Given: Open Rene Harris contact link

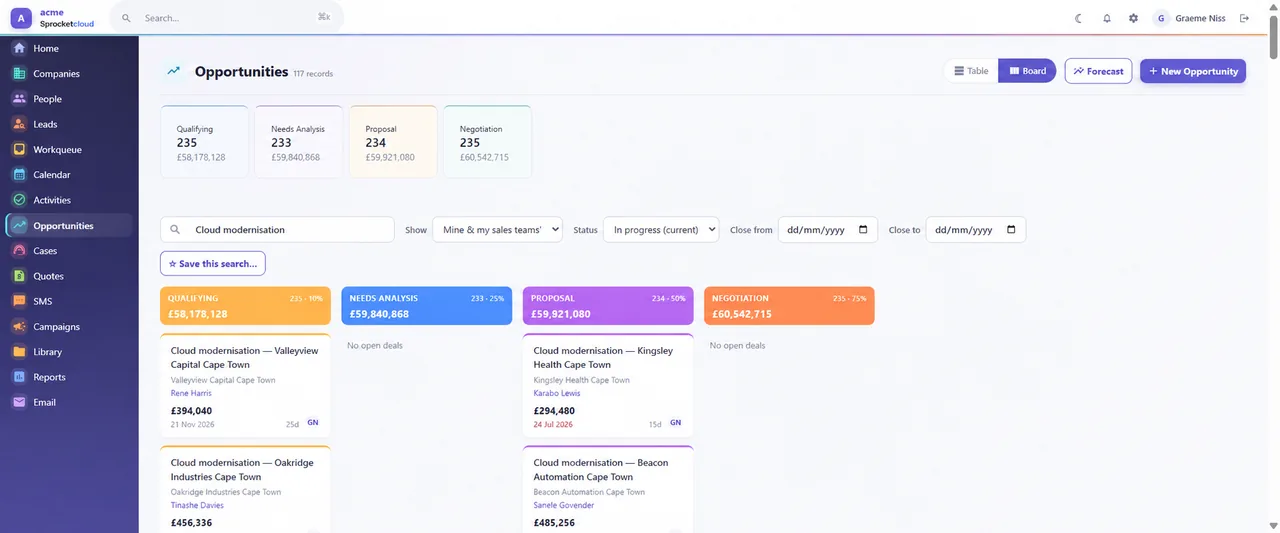Looking at the screenshot, I should pos(191,393).
